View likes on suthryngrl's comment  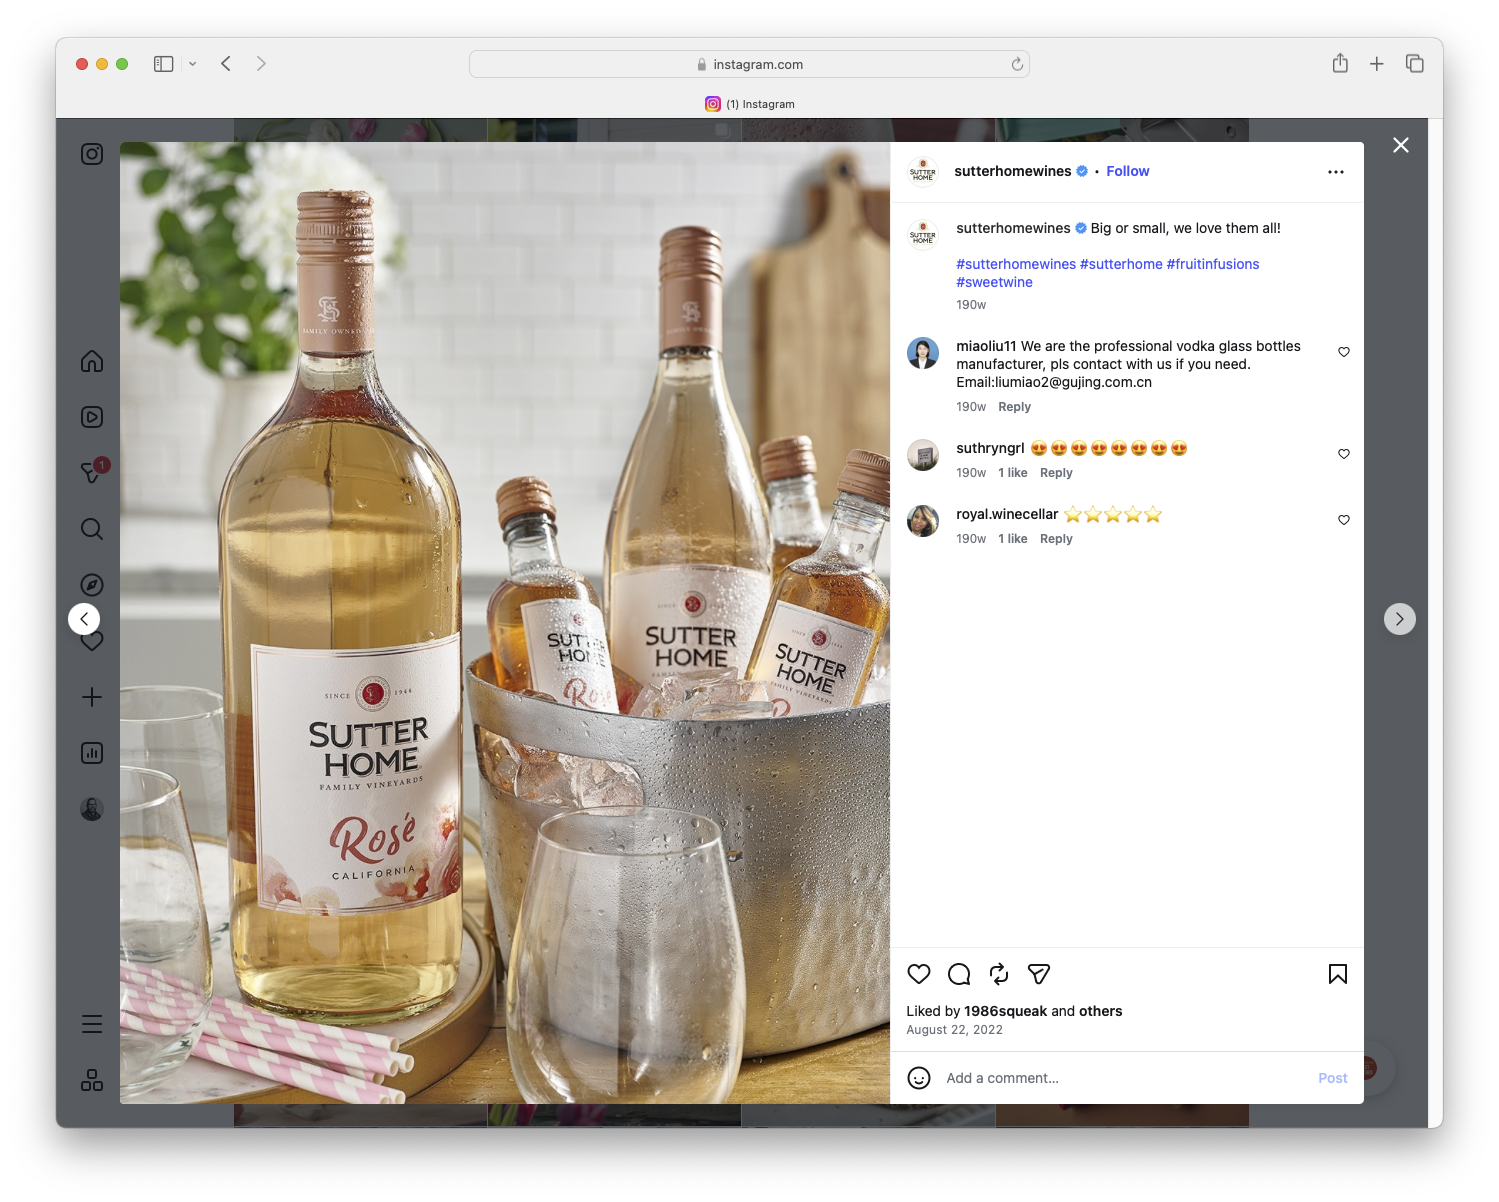click(1013, 473)
